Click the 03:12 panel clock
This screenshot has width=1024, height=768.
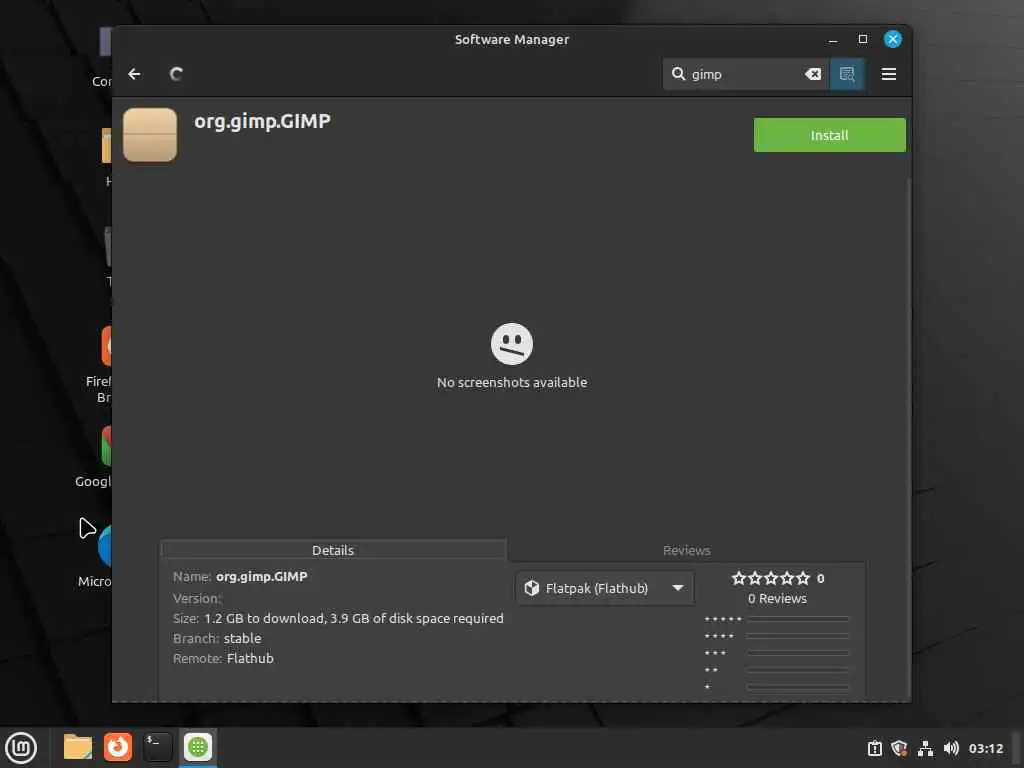pos(985,748)
